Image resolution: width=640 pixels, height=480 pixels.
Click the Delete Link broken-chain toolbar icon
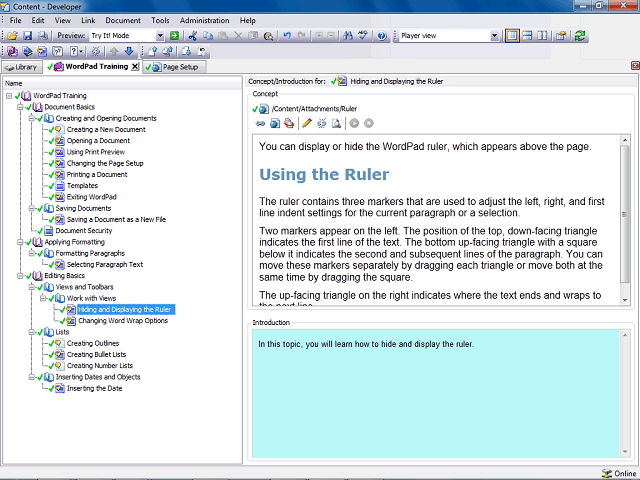96,51
